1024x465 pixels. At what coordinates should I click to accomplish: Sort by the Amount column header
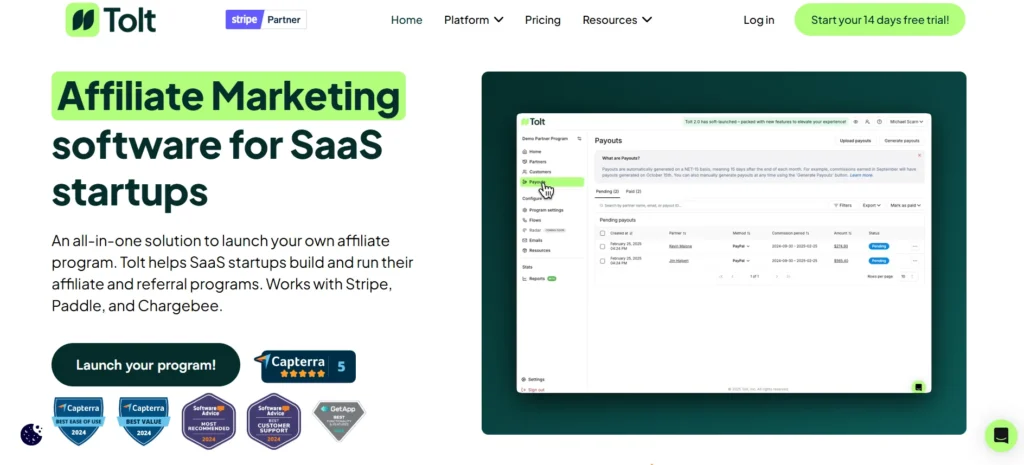pos(842,233)
